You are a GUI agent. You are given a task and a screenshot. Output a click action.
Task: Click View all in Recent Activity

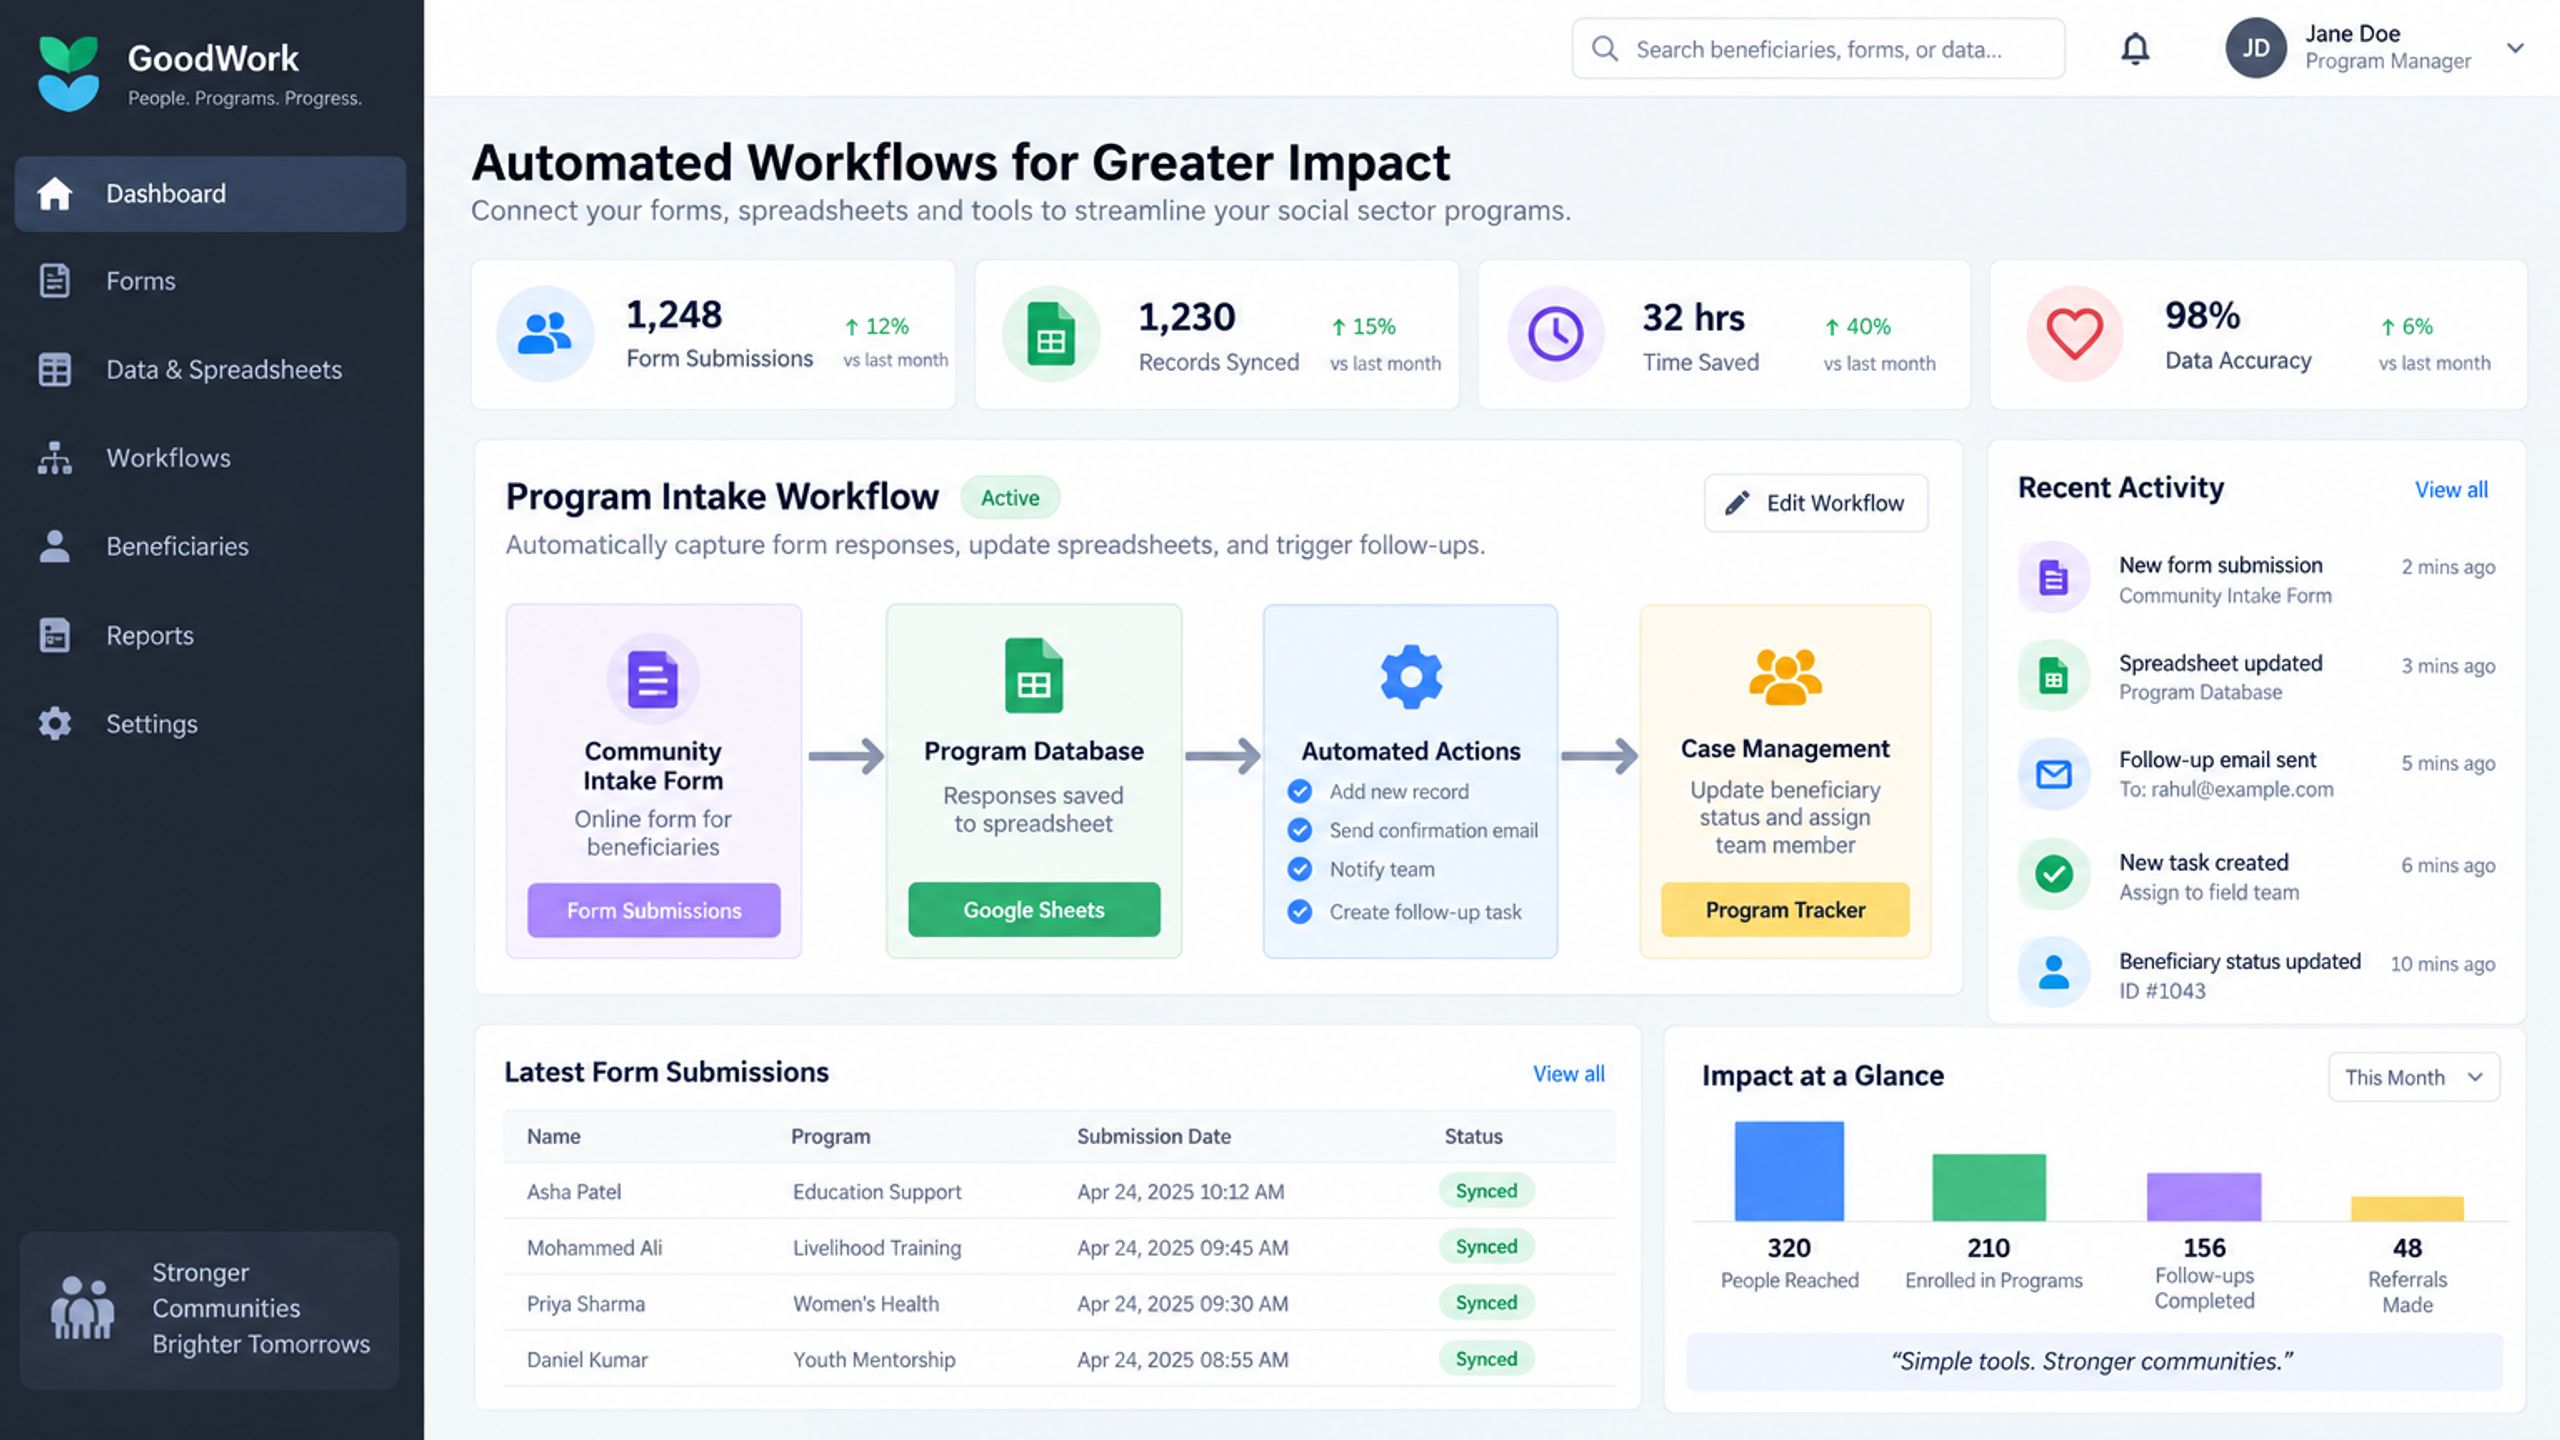coord(2451,490)
